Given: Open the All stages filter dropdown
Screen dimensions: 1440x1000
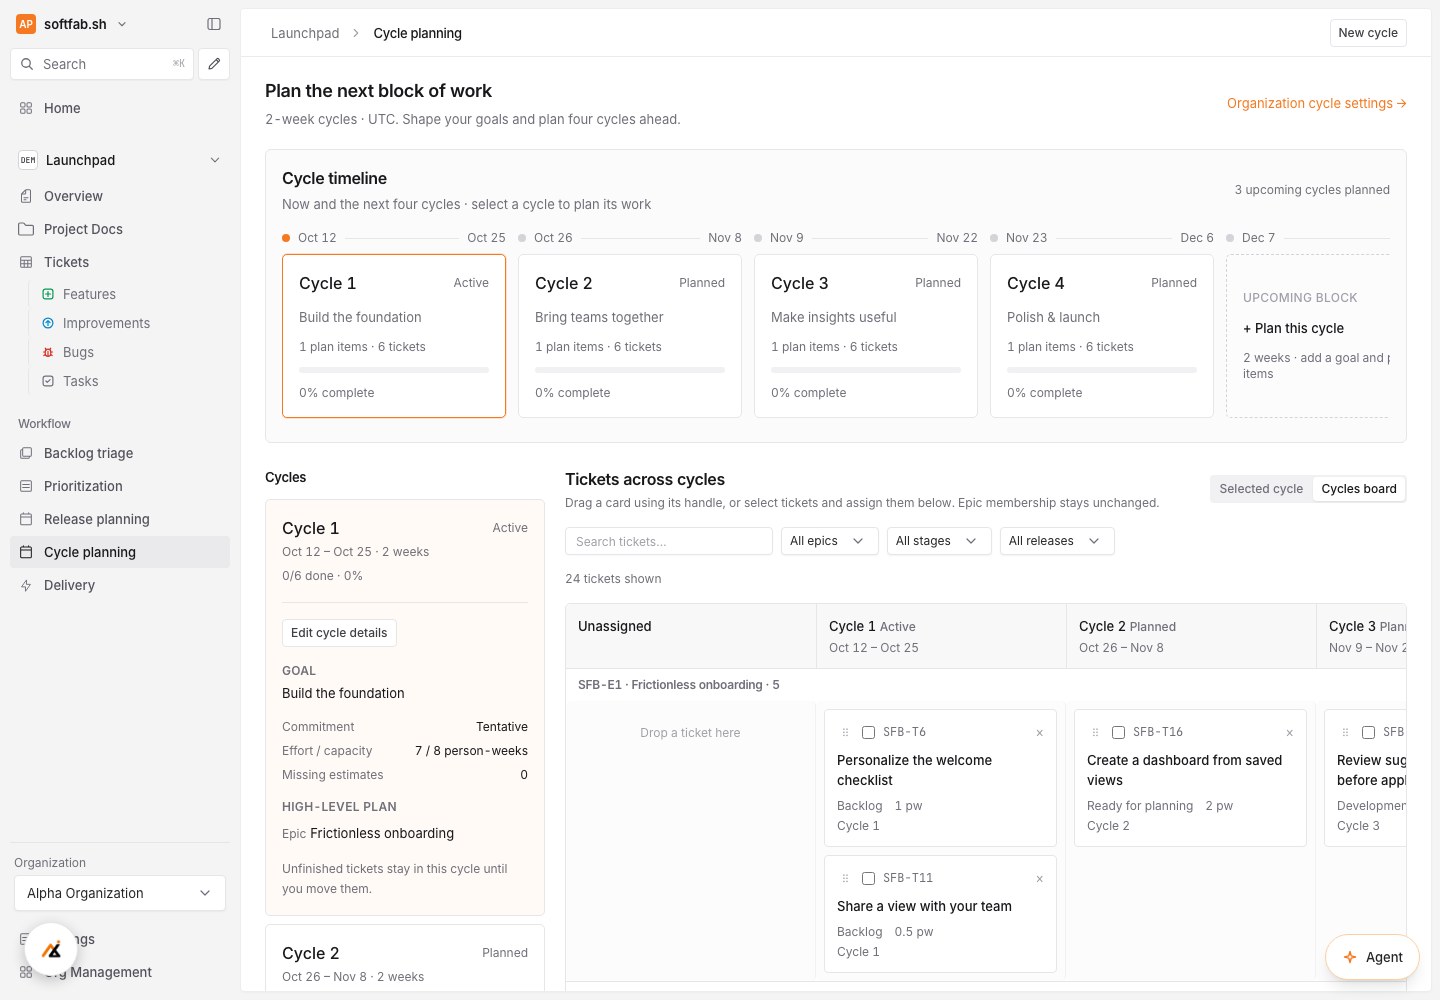Looking at the screenshot, I should coord(938,541).
